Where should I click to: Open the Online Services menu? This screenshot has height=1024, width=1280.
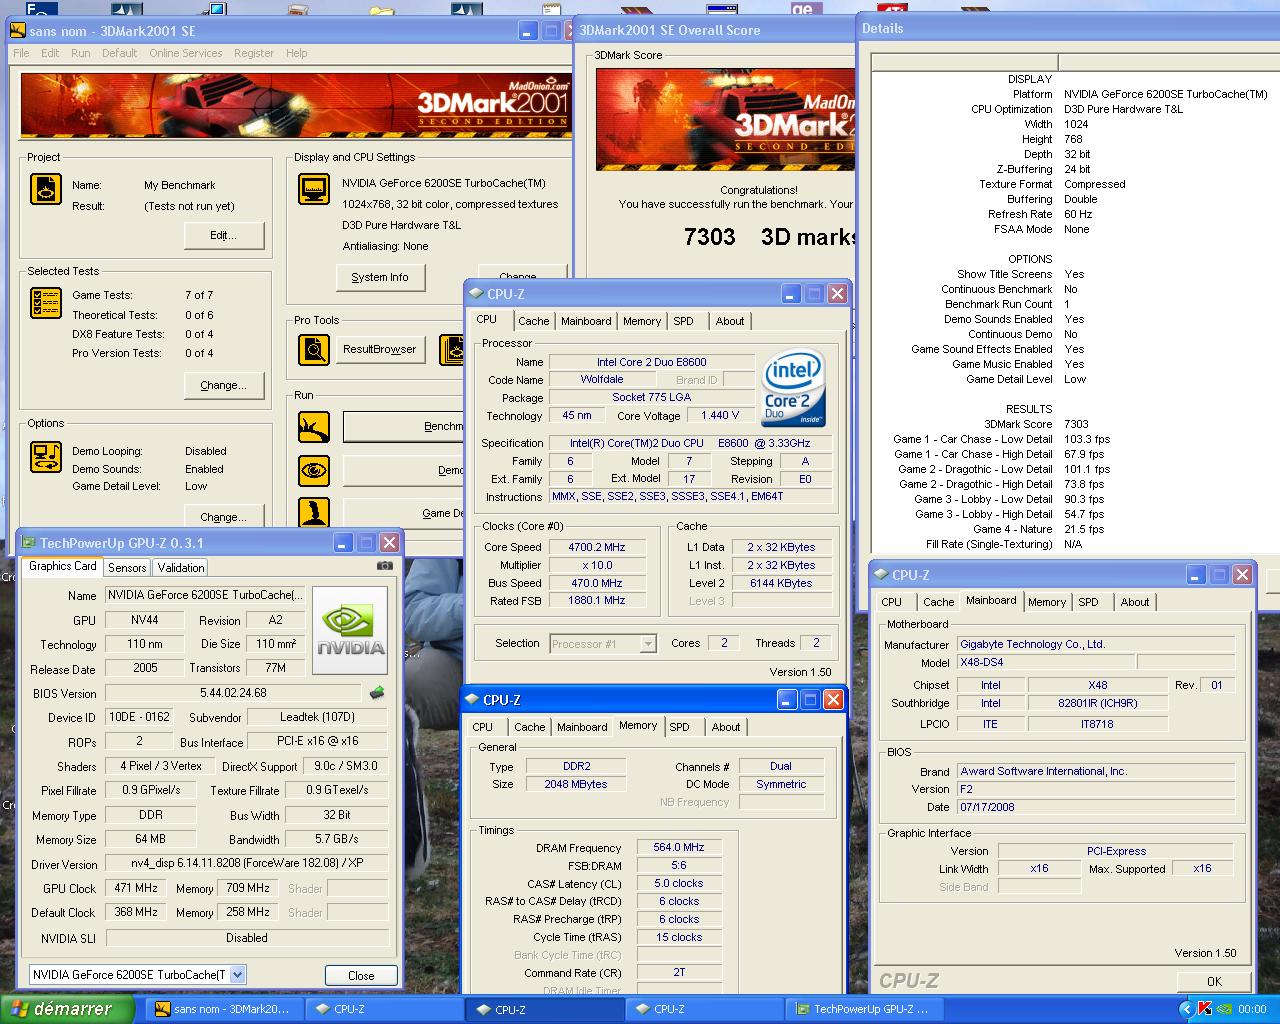tap(186, 53)
